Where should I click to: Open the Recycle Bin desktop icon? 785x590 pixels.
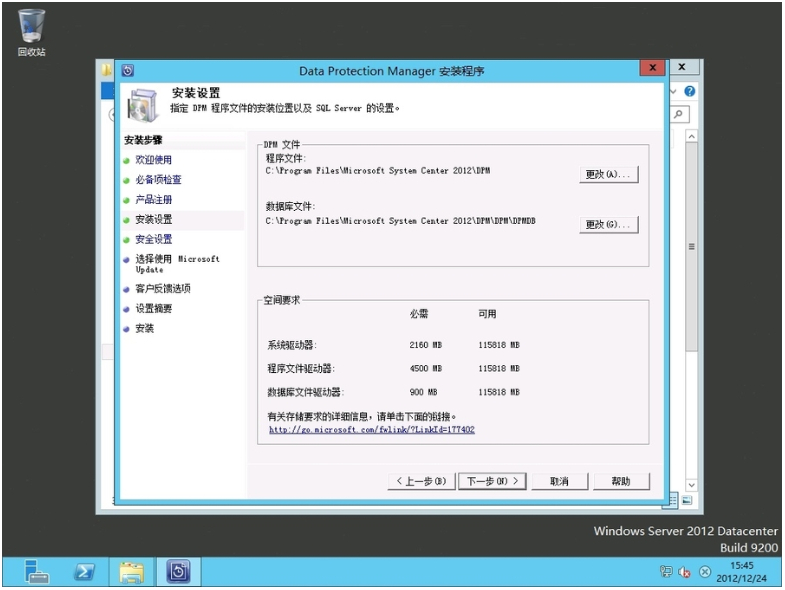[32, 32]
